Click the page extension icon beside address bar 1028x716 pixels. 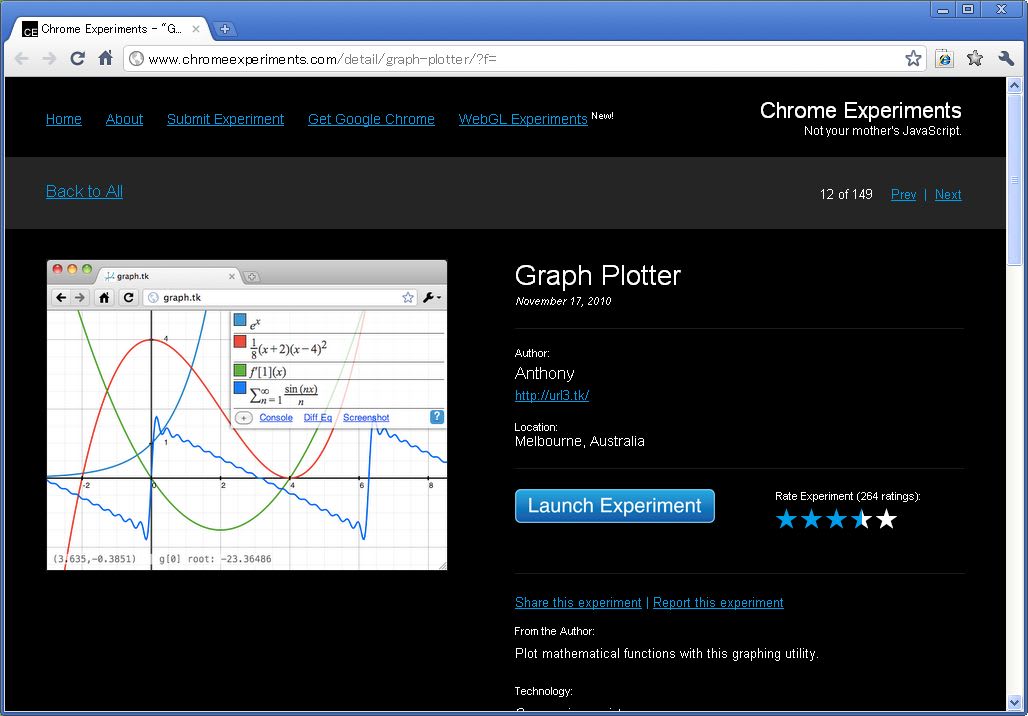point(944,59)
